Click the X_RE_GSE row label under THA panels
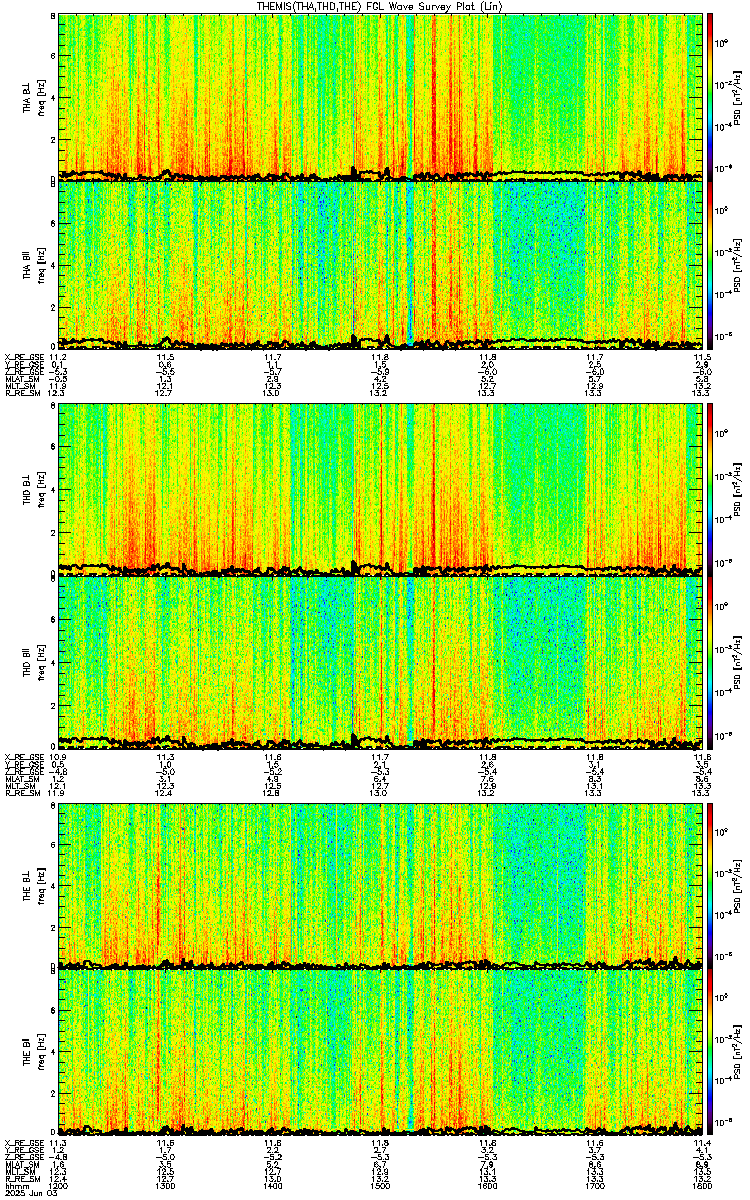This screenshot has height=1200, width=750. click(x=22, y=356)
